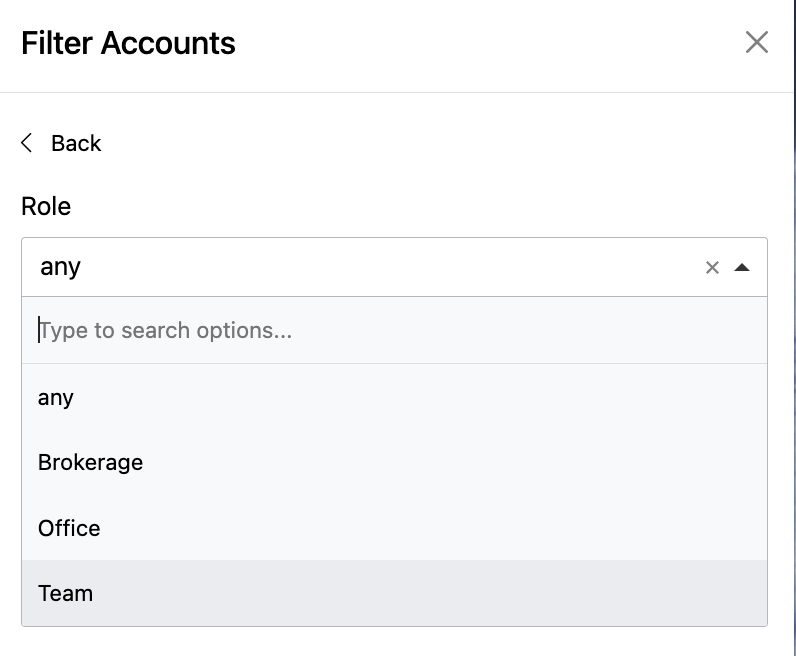796x656 pixels.
Task: Click the empty area below the Team option
Action: coord(394,642)
